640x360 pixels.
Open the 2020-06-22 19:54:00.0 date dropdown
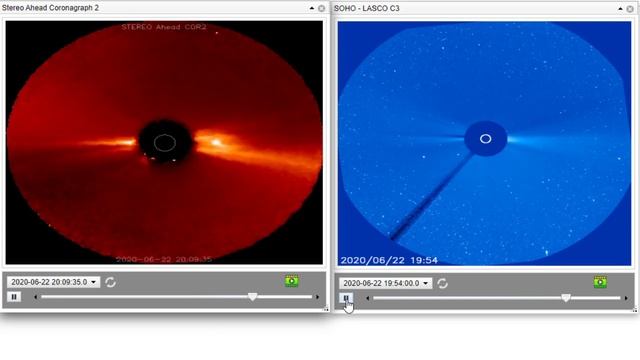[386, 283]
